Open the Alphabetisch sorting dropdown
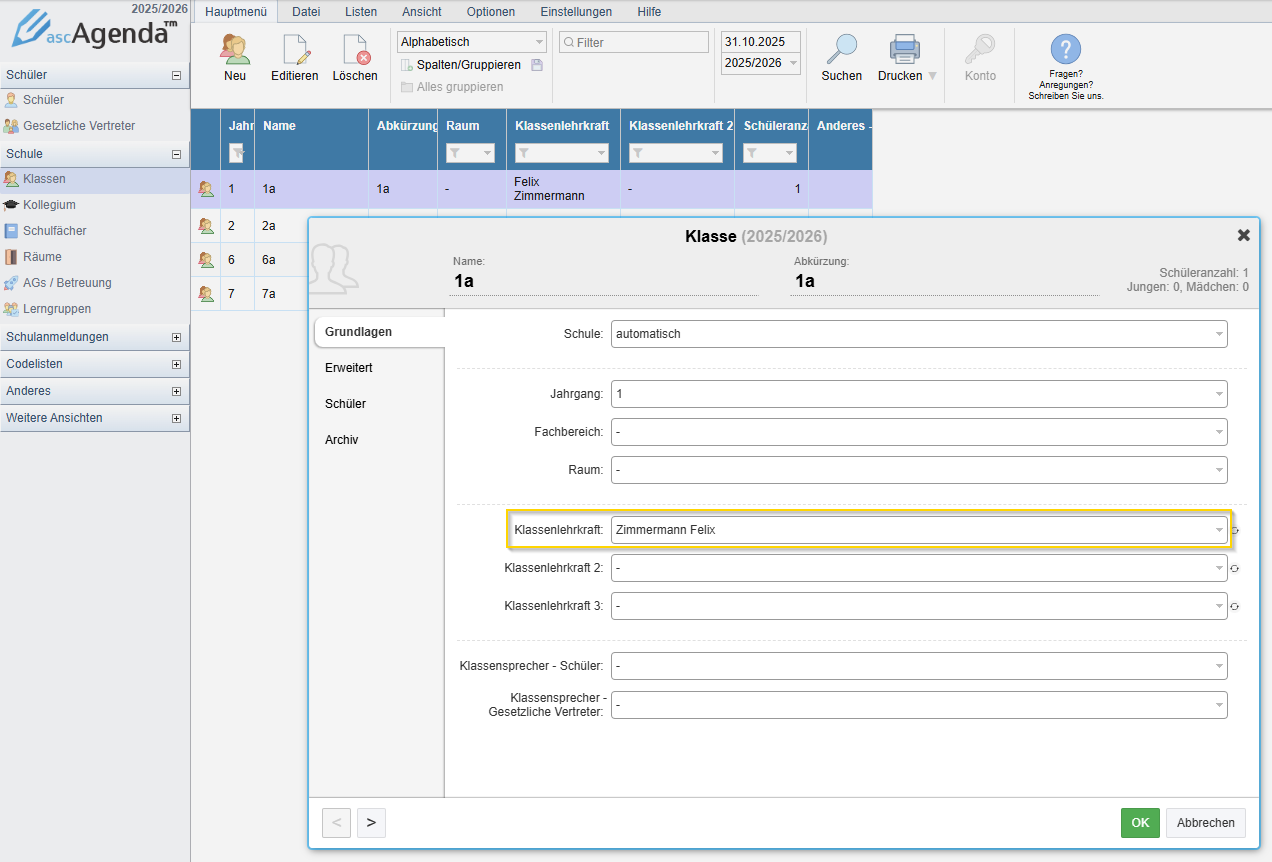Screen dimensions: 1272x862 point(472,42)
